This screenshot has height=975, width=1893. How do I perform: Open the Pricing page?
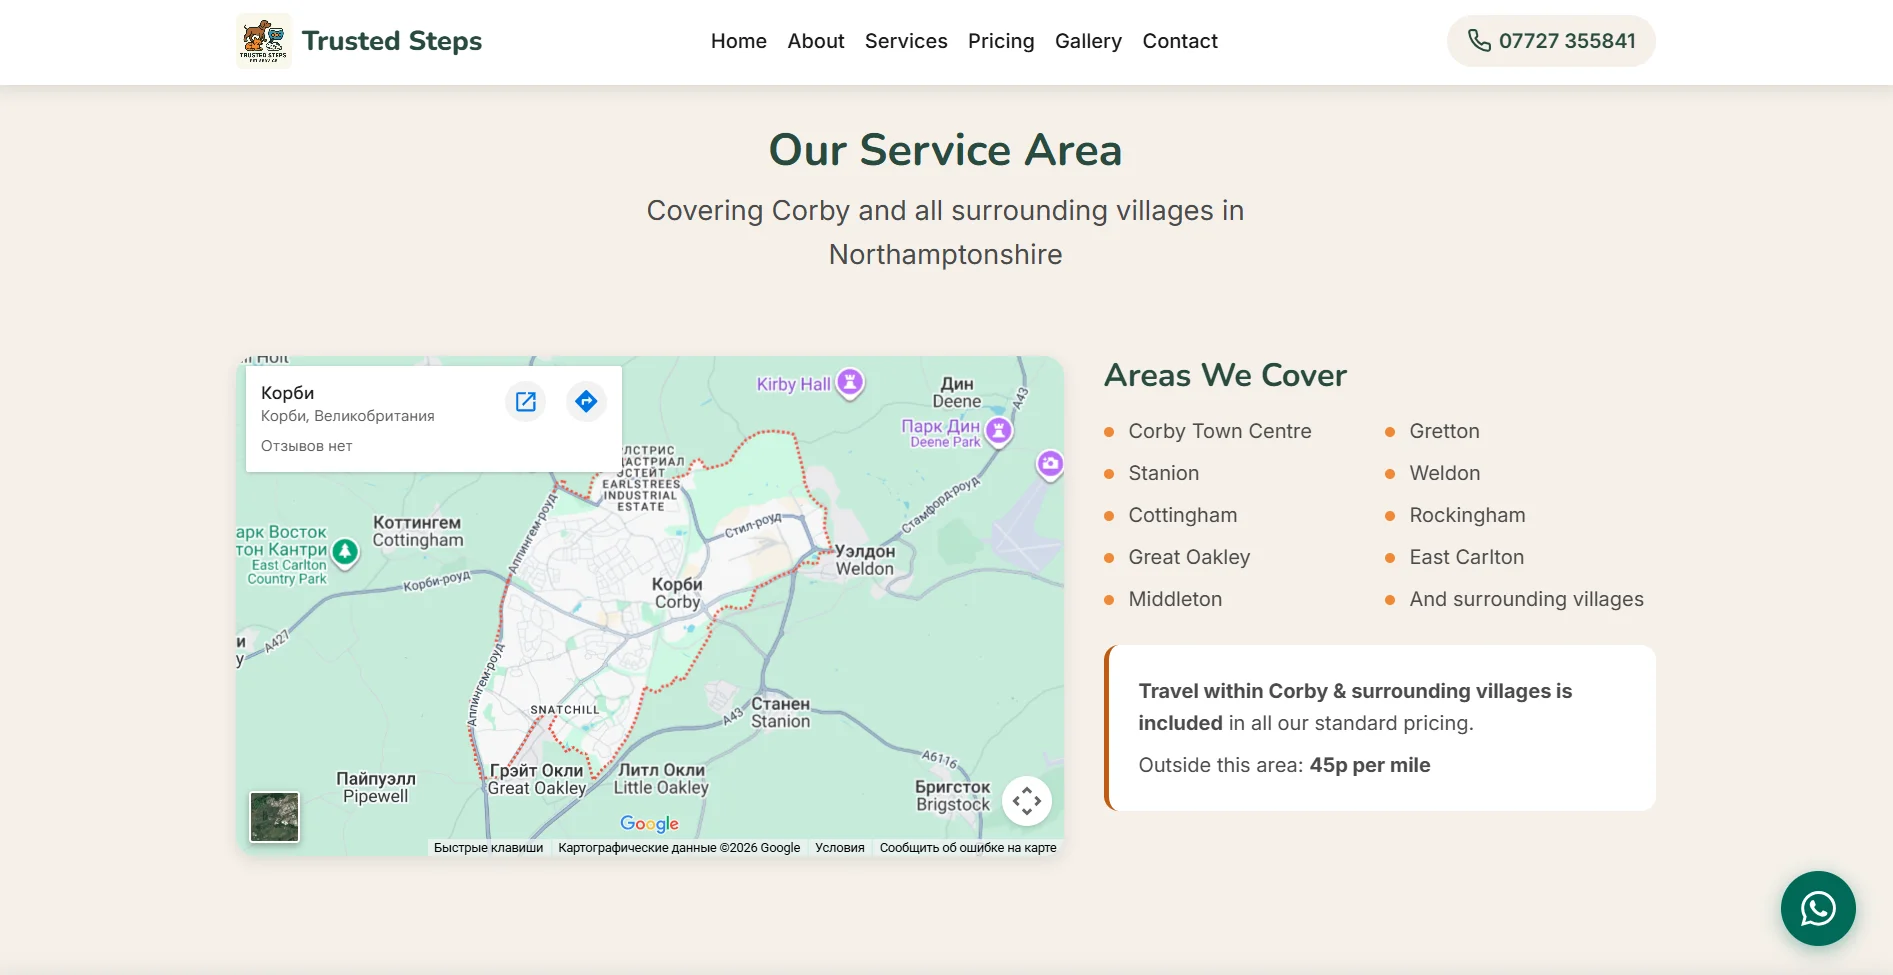[x=1001, y=41]
